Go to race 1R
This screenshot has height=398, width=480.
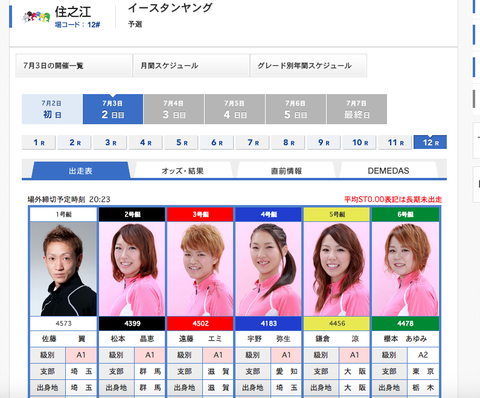pos(39,143)
